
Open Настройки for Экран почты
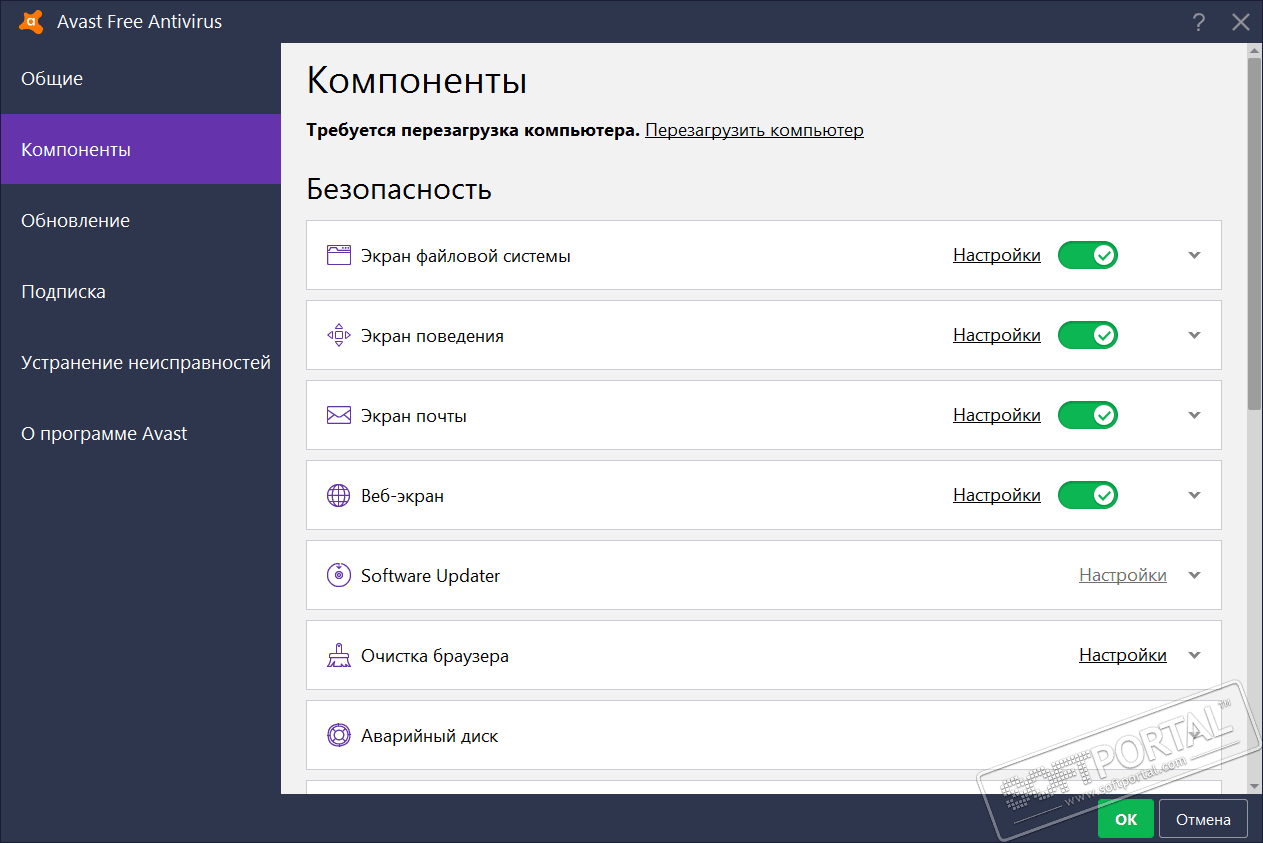click(997, 415)
